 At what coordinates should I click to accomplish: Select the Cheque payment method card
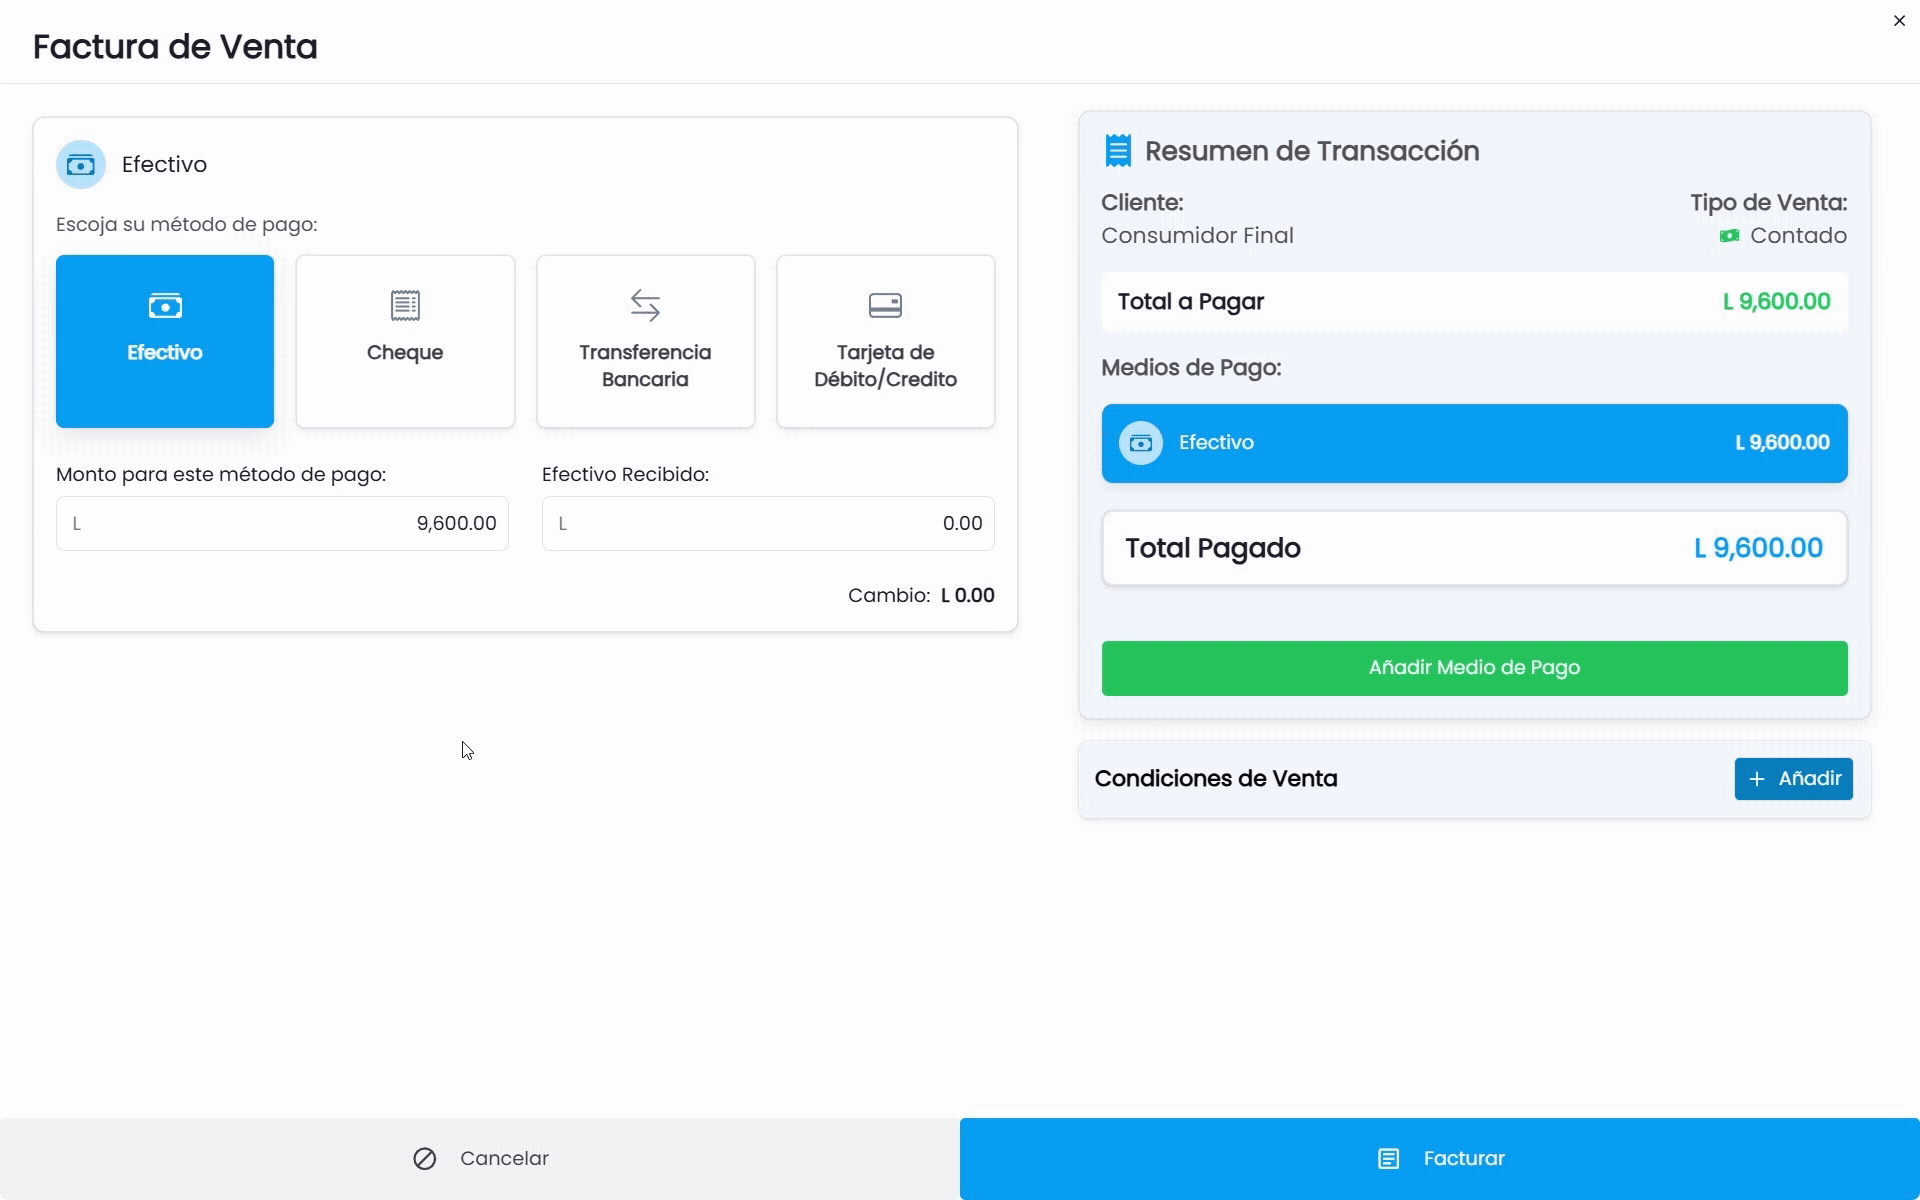405,341
